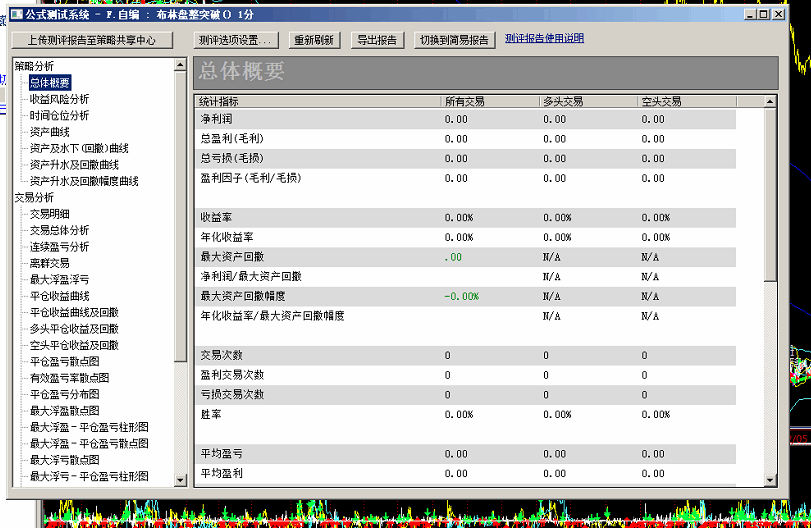Select 平仓盈亏散点图 in the tree
Screen dimensions: 811x528
64,361
